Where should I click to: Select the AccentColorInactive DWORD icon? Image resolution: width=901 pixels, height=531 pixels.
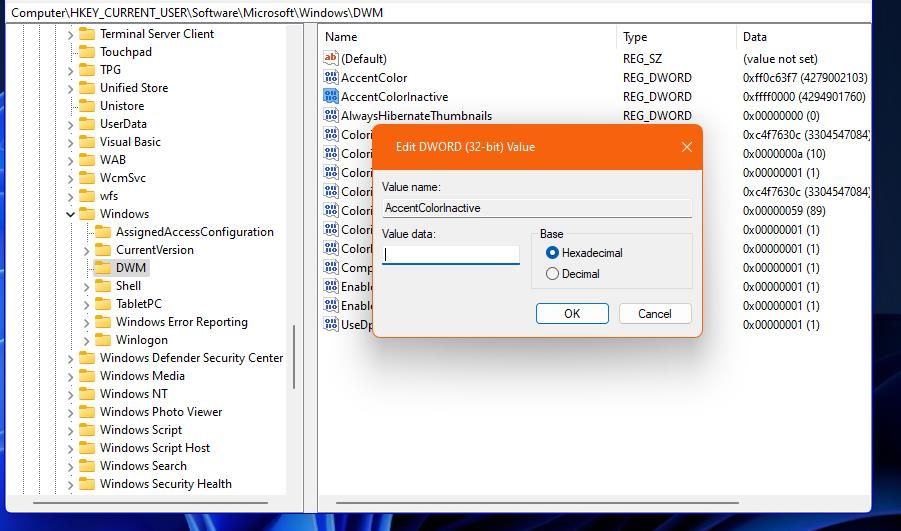click(330, 96)
